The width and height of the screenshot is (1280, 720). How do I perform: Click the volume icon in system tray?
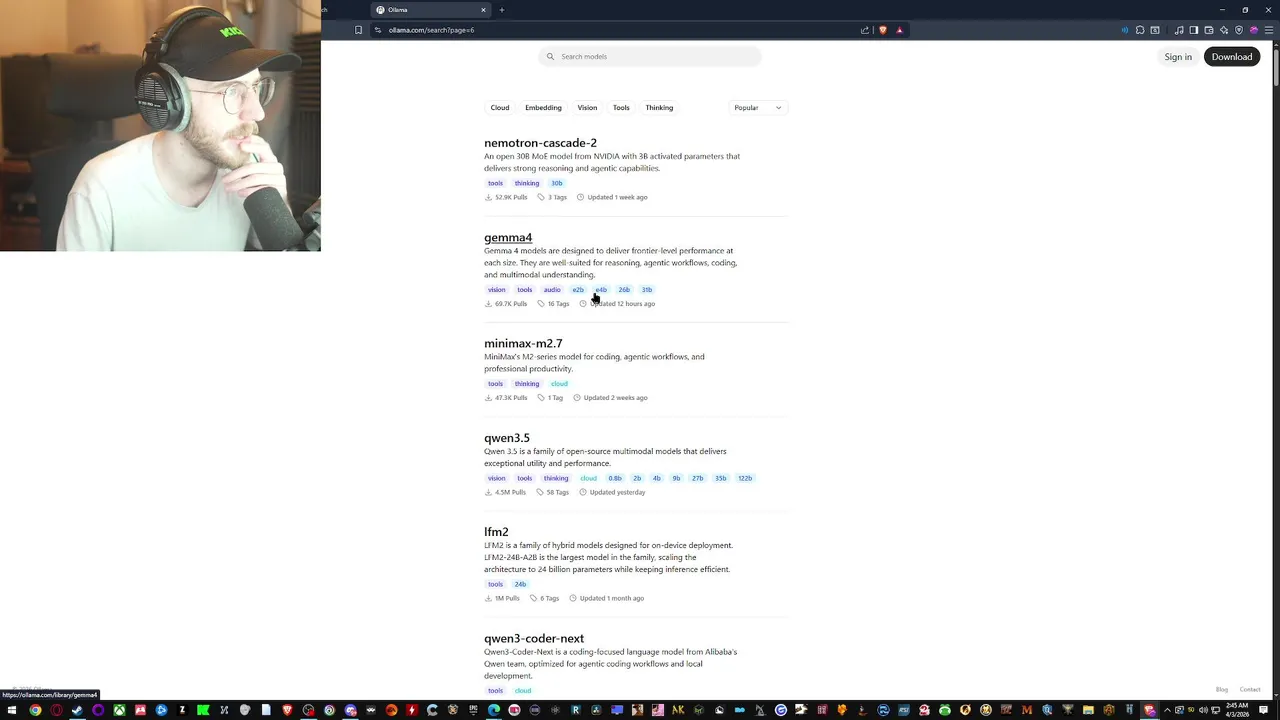1203,710
